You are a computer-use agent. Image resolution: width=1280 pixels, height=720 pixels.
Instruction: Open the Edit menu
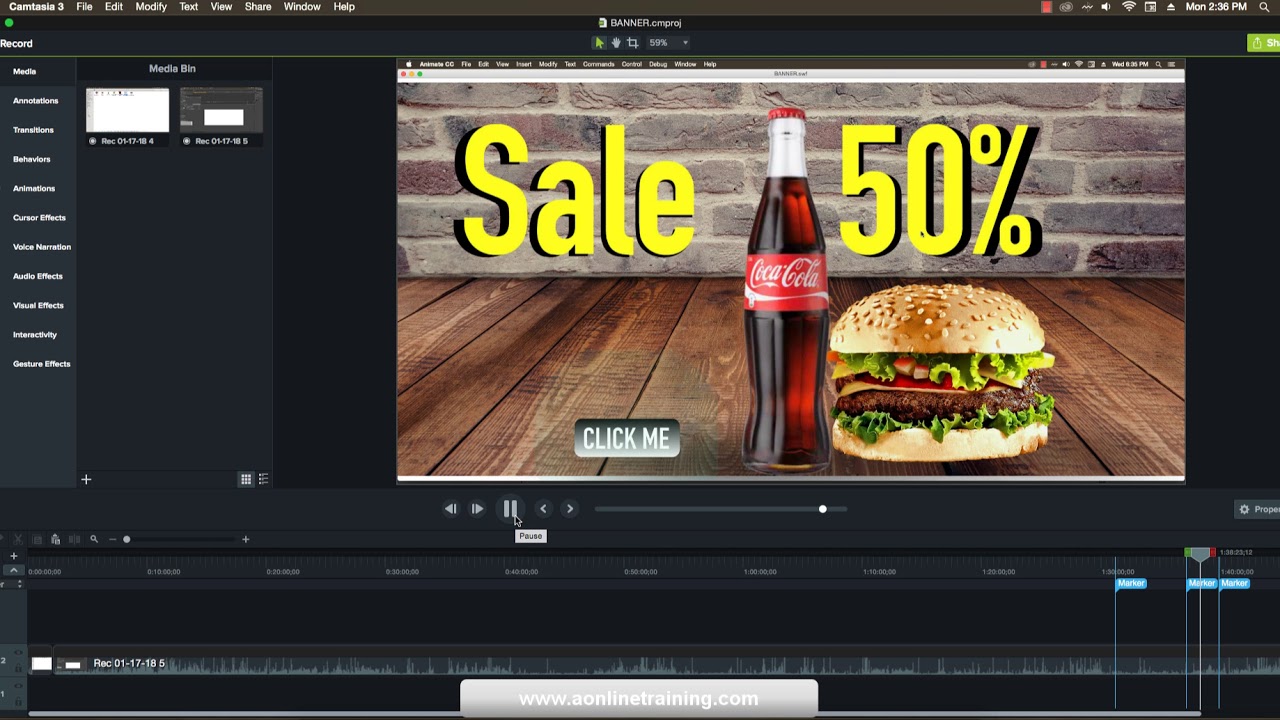pyautogui.click(x=114, y=7)
